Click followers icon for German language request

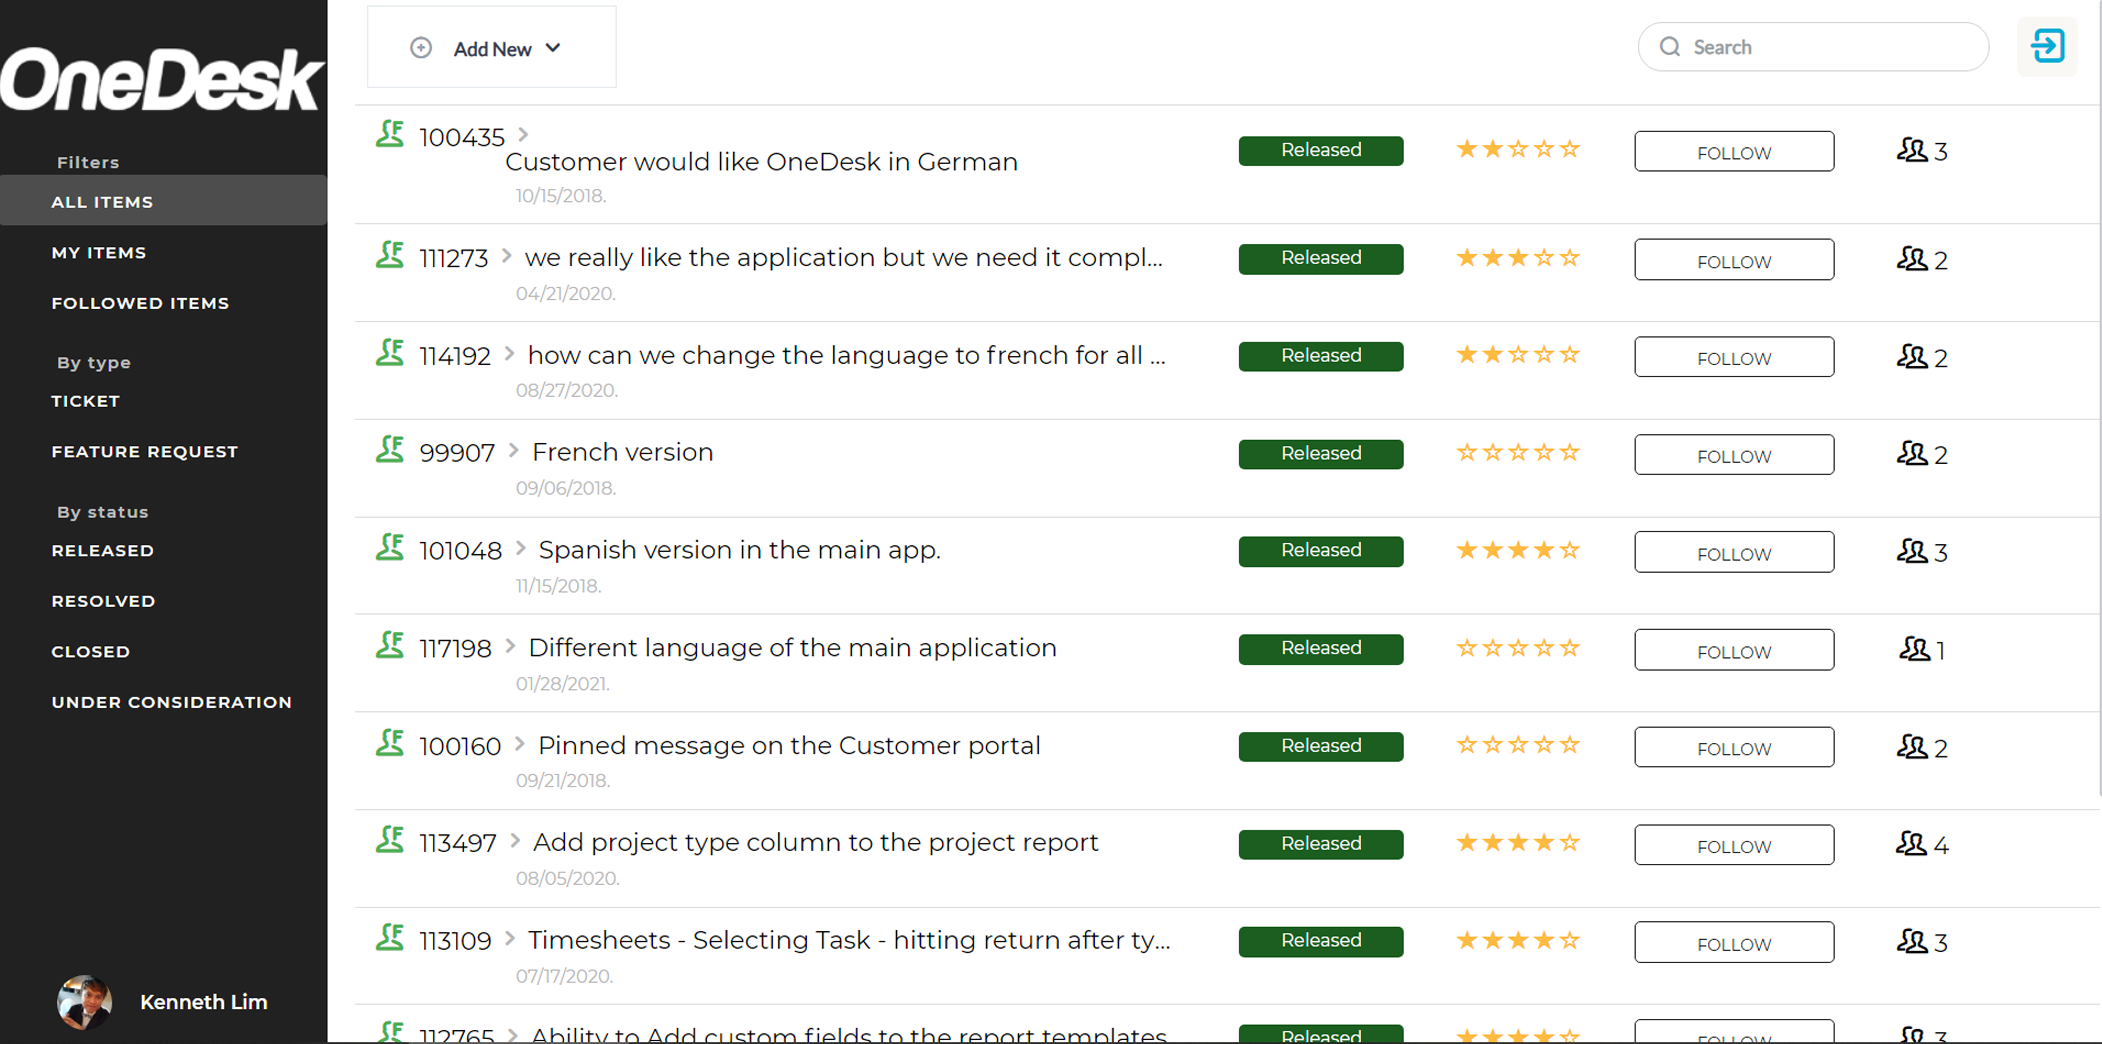tap(1912, 150)
